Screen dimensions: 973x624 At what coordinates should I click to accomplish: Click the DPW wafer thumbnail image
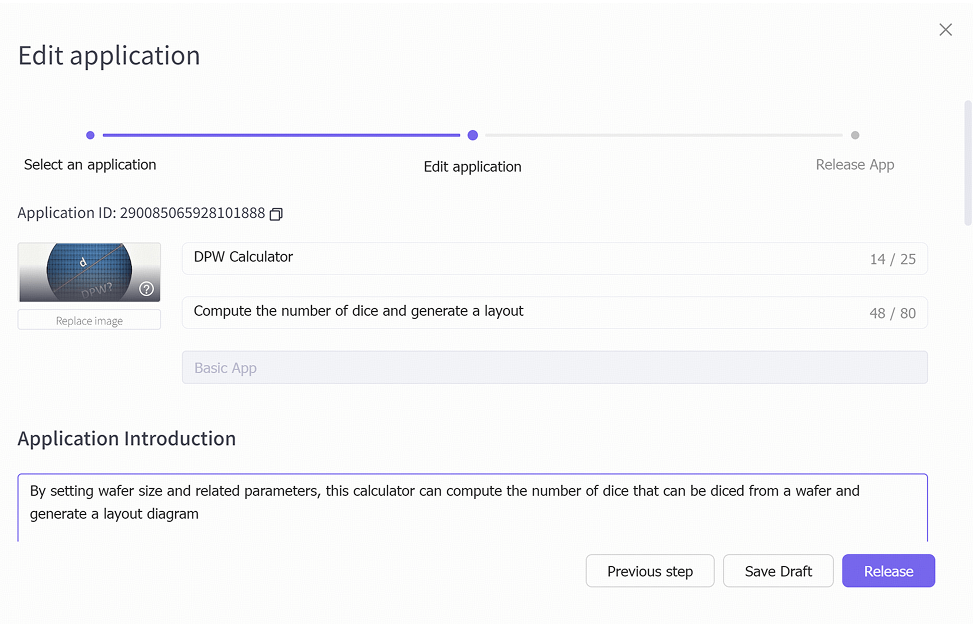tap(89, 272)
